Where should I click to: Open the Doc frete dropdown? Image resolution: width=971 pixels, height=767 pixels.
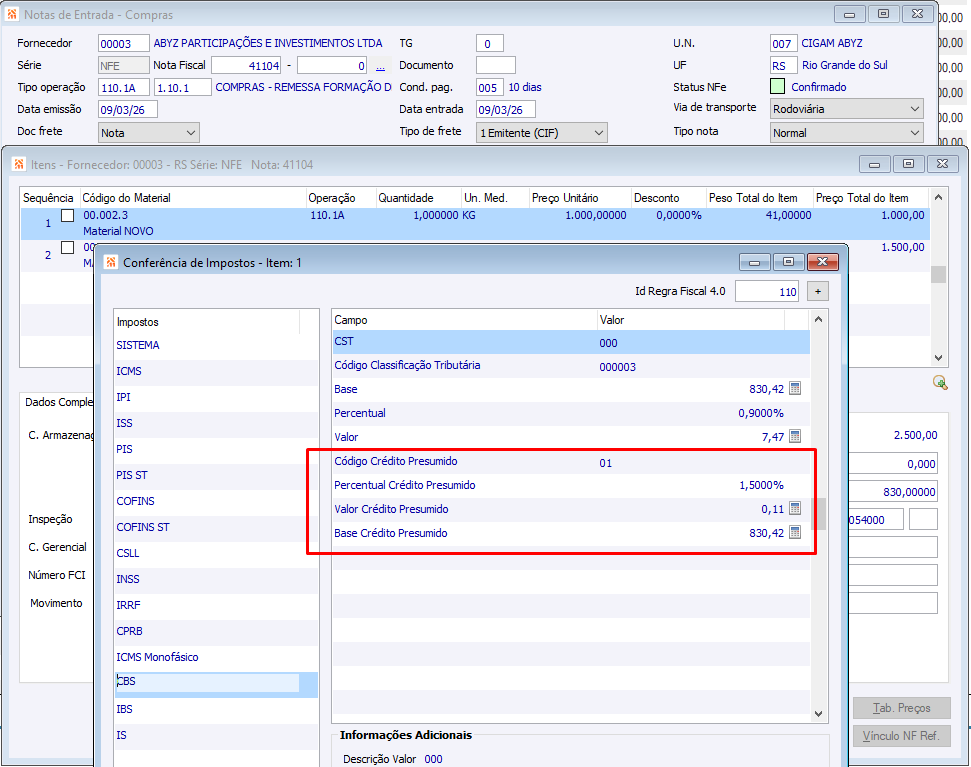point(149,132)
